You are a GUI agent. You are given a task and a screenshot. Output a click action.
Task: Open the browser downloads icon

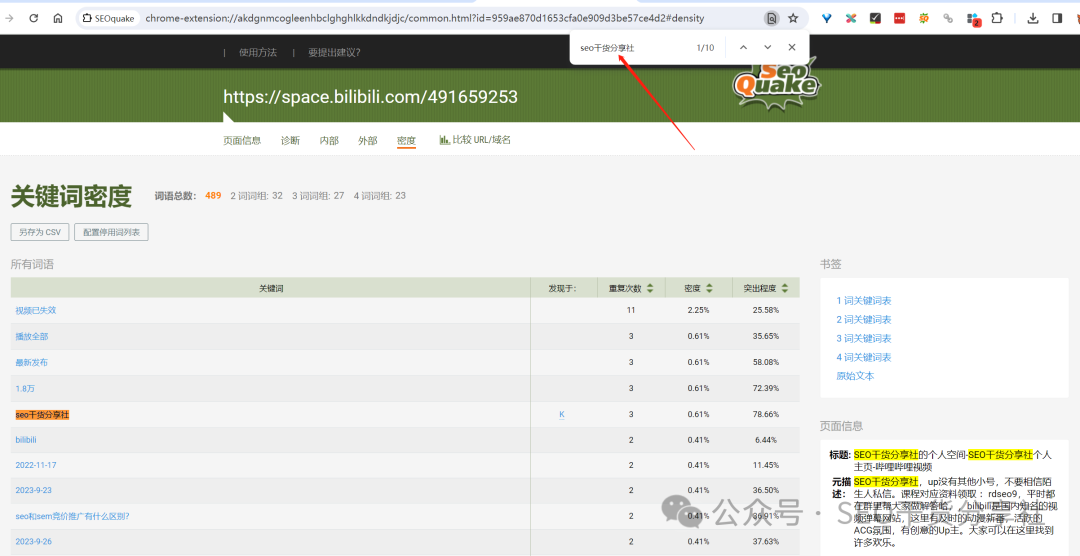click(x=1032, y=19)
